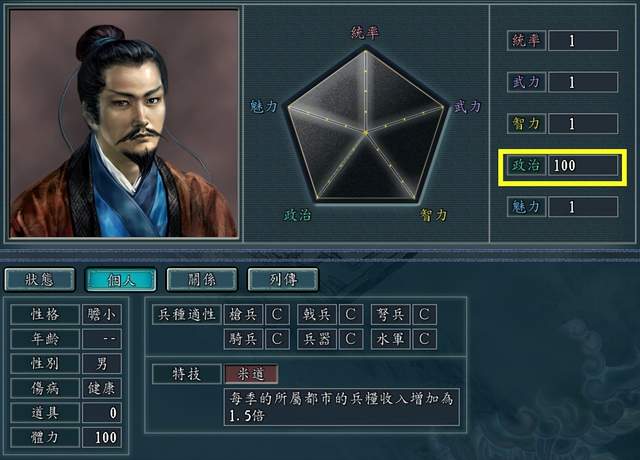This screenshot has height=460, width=640.
Task: Select the 武力 stat value box
Action: click(583, 82)
